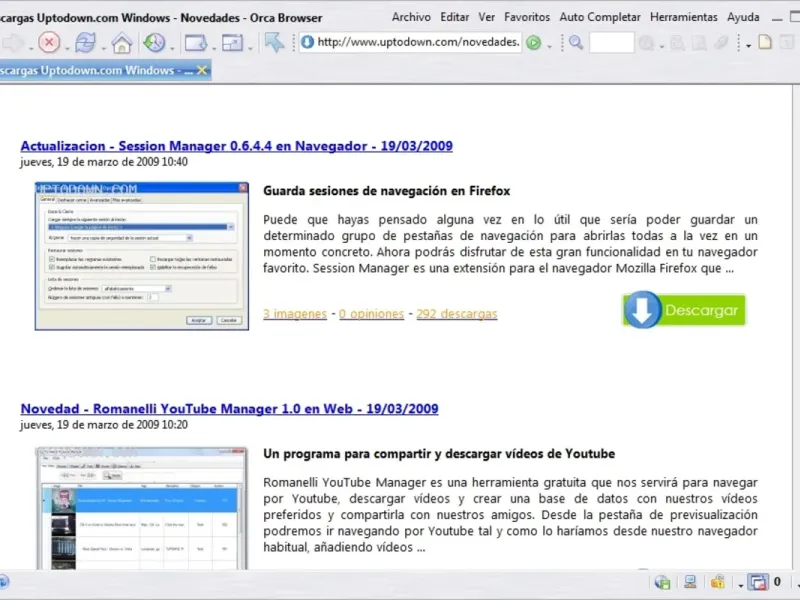This screenshot has width=800, height=600.
Task: Open the Favoritos menu
Action: pyautogui.click(x=527, y=17)
